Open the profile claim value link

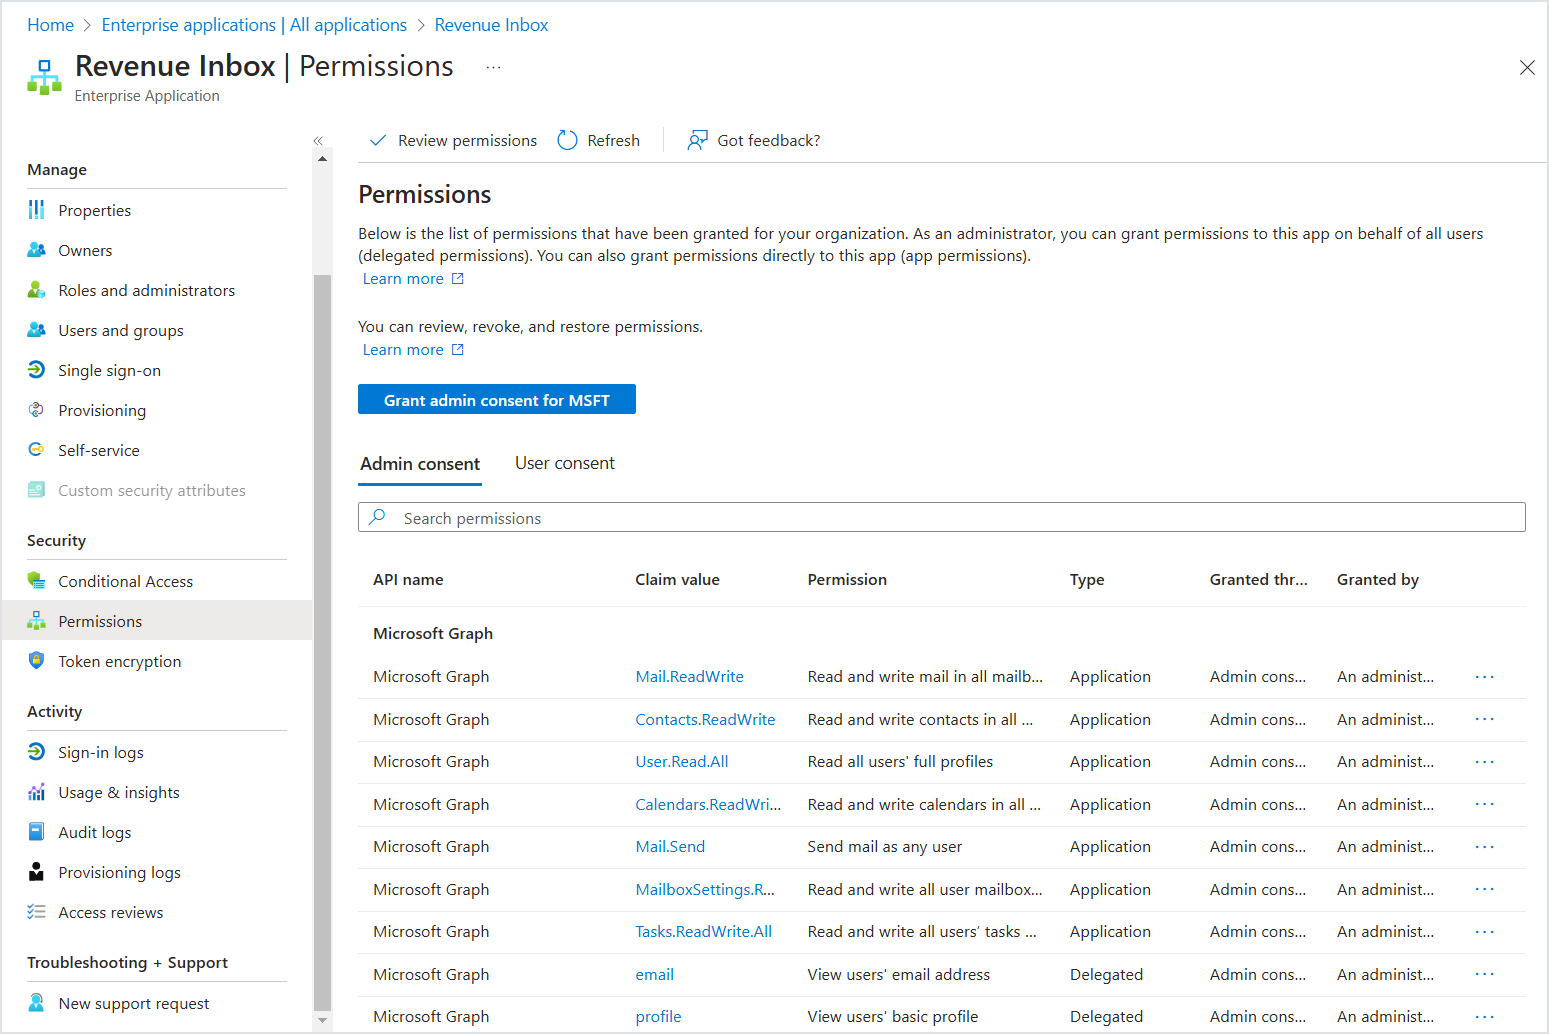pyautogui.click(x=658, y=1017)
